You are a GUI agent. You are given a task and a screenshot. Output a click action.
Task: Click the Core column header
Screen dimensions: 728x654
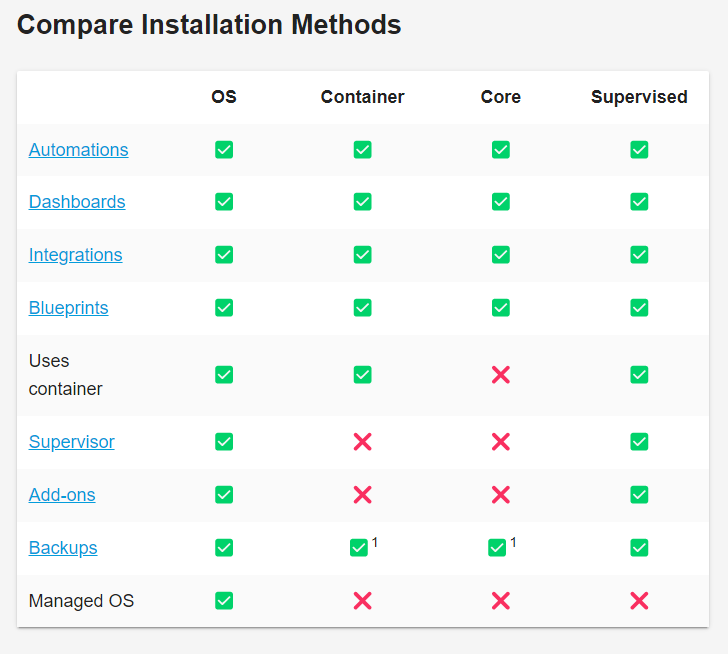pyautogui.click(x=501, y=97)
